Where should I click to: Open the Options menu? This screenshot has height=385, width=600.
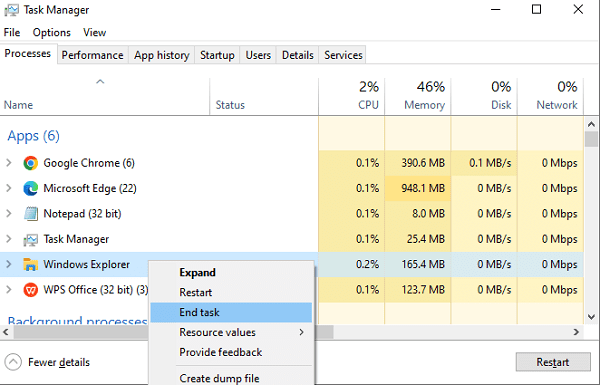(52, 33)
